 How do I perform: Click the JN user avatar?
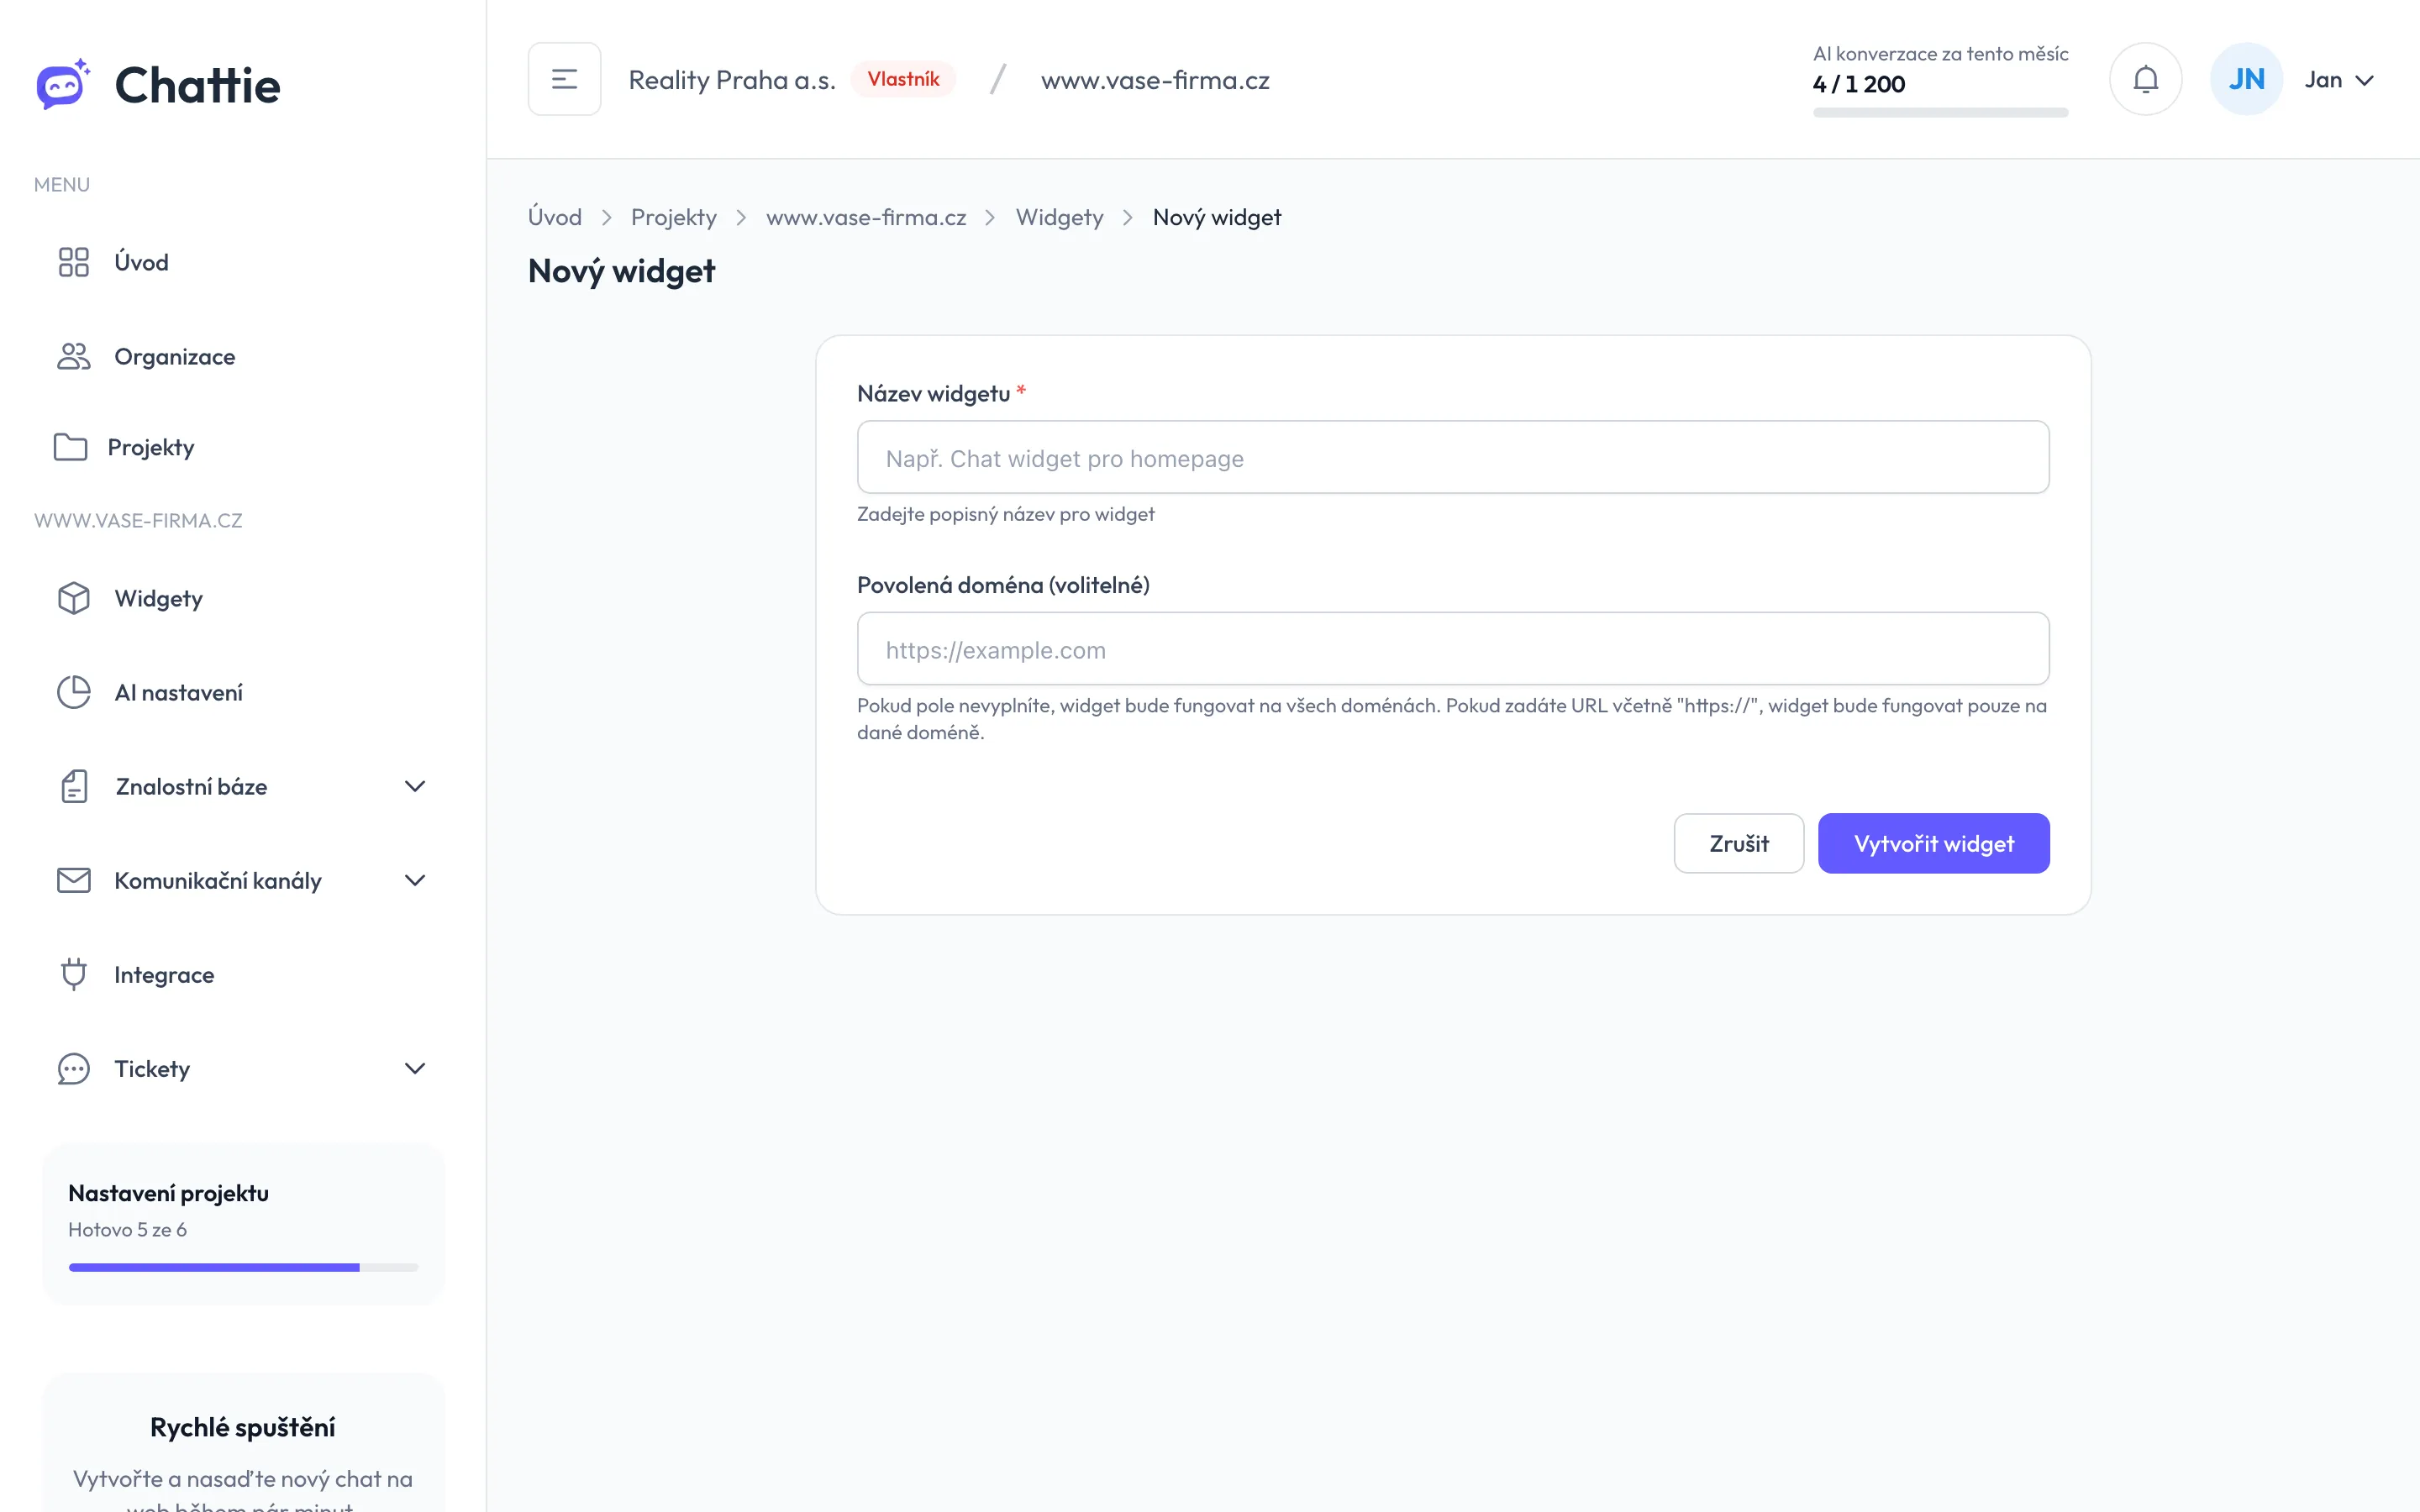click(x=2246, y=79)
